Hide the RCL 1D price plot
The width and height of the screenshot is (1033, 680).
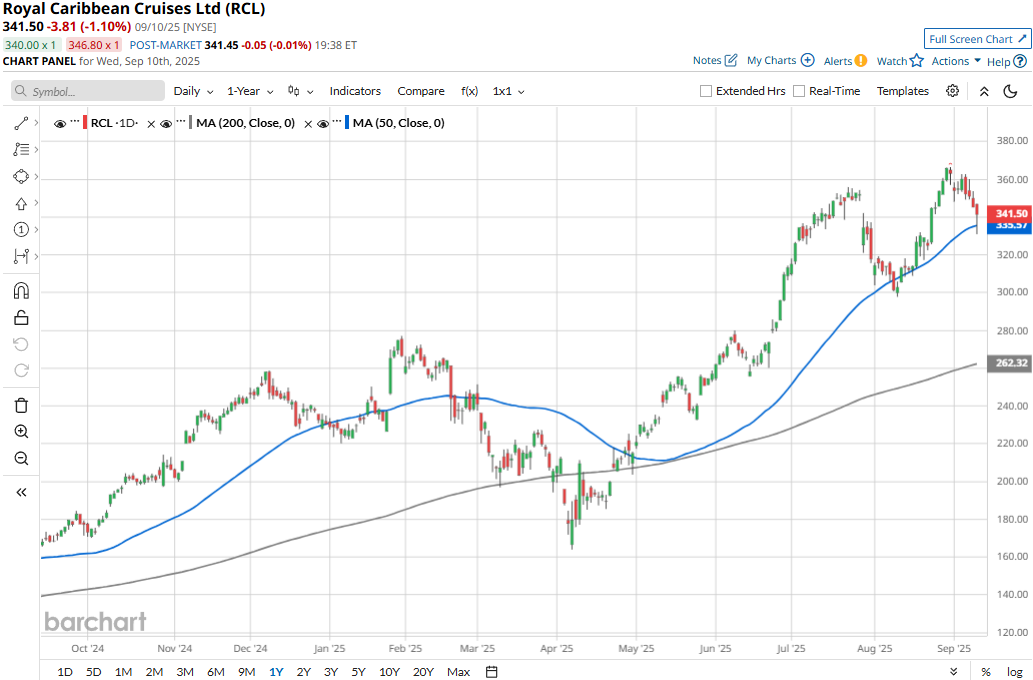pyautogui.click(x=60, y=123)
